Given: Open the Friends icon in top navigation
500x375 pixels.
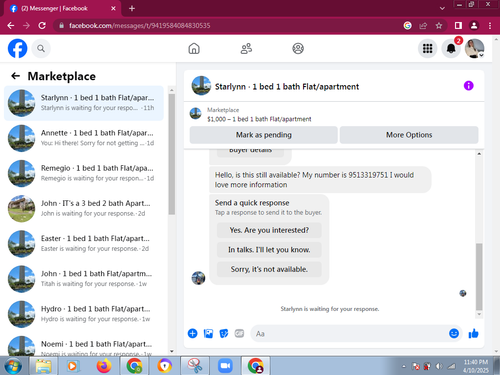Looking at the screenshot, I should [x=246, y=49].
